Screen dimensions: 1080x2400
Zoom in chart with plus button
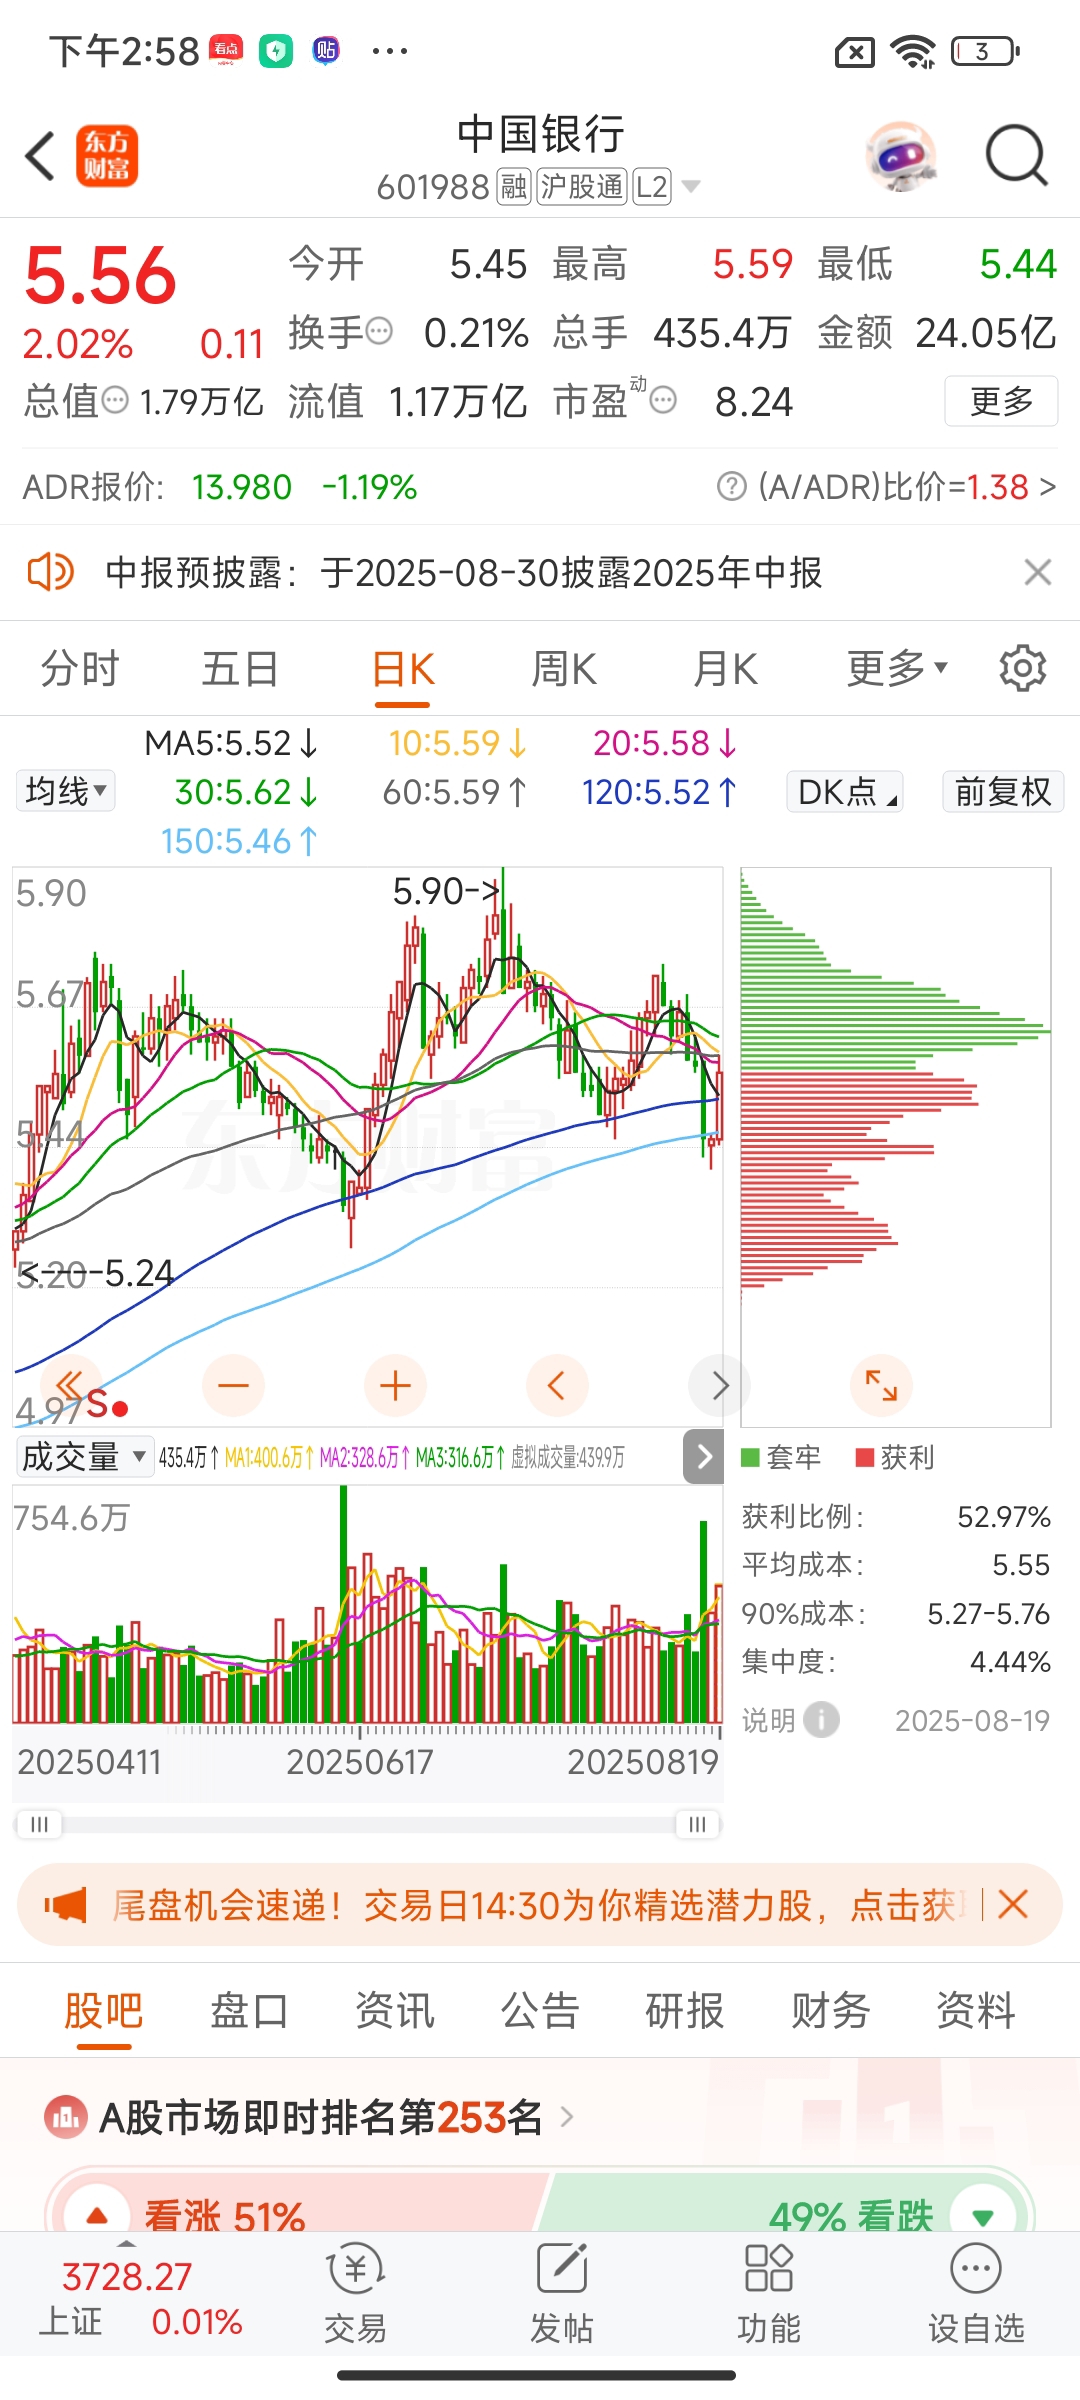click(395, 1385)
